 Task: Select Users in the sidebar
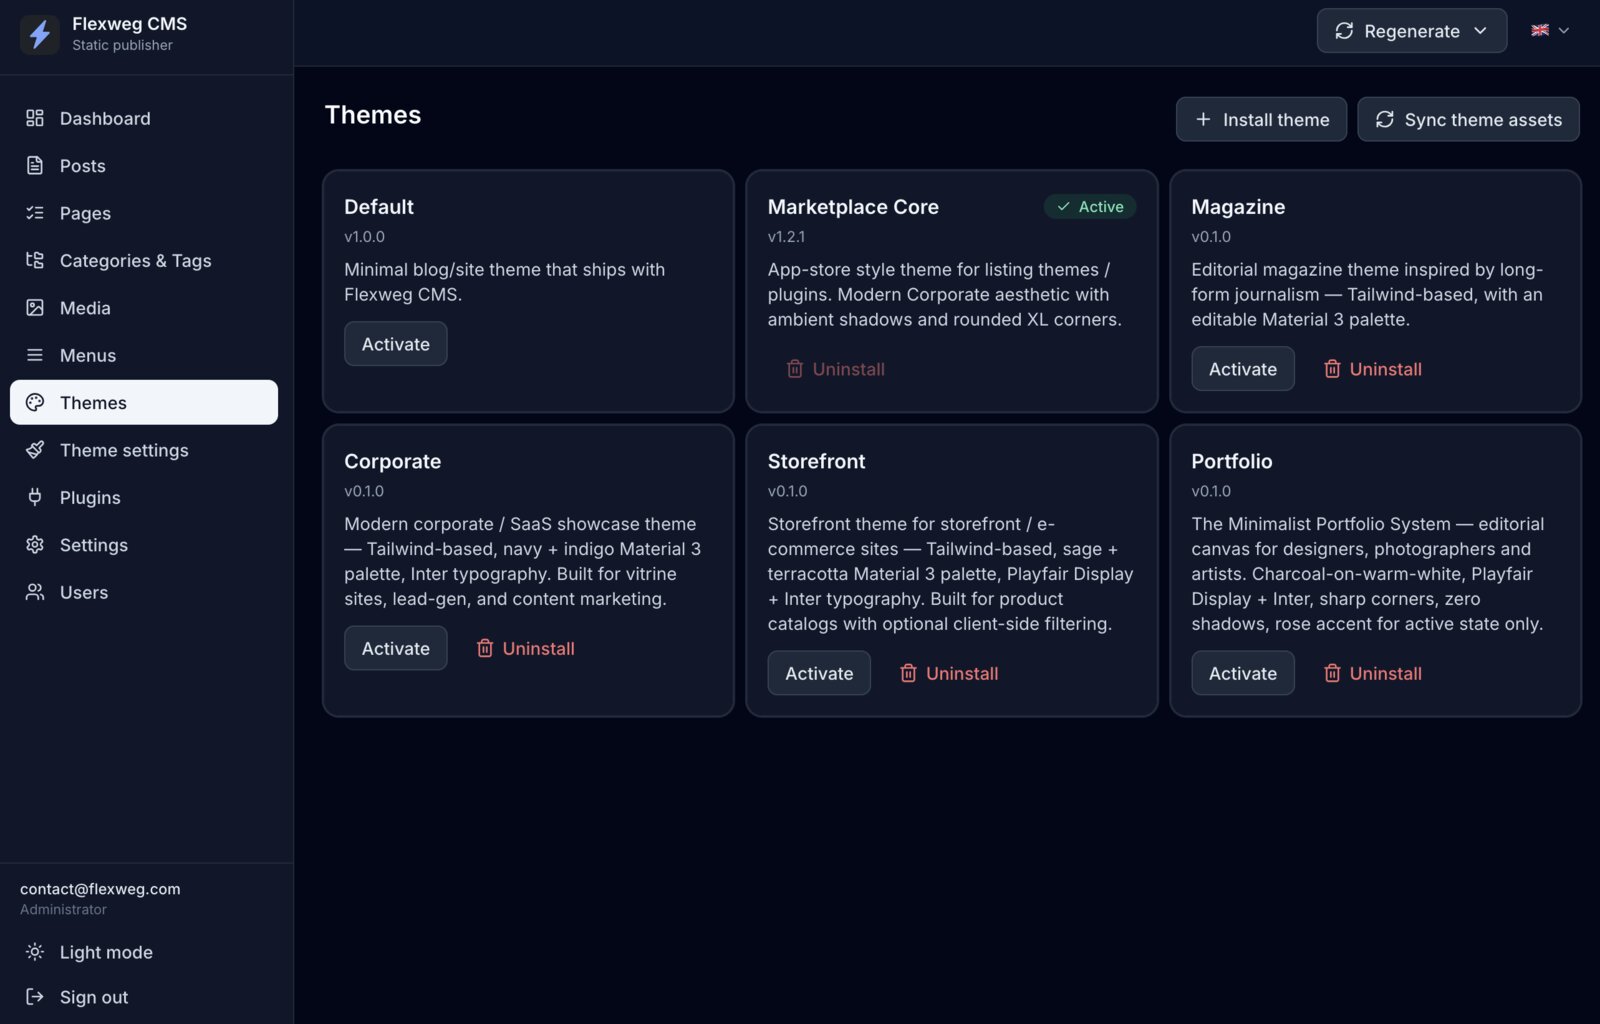pyautogui.click(x=144, y=592)
